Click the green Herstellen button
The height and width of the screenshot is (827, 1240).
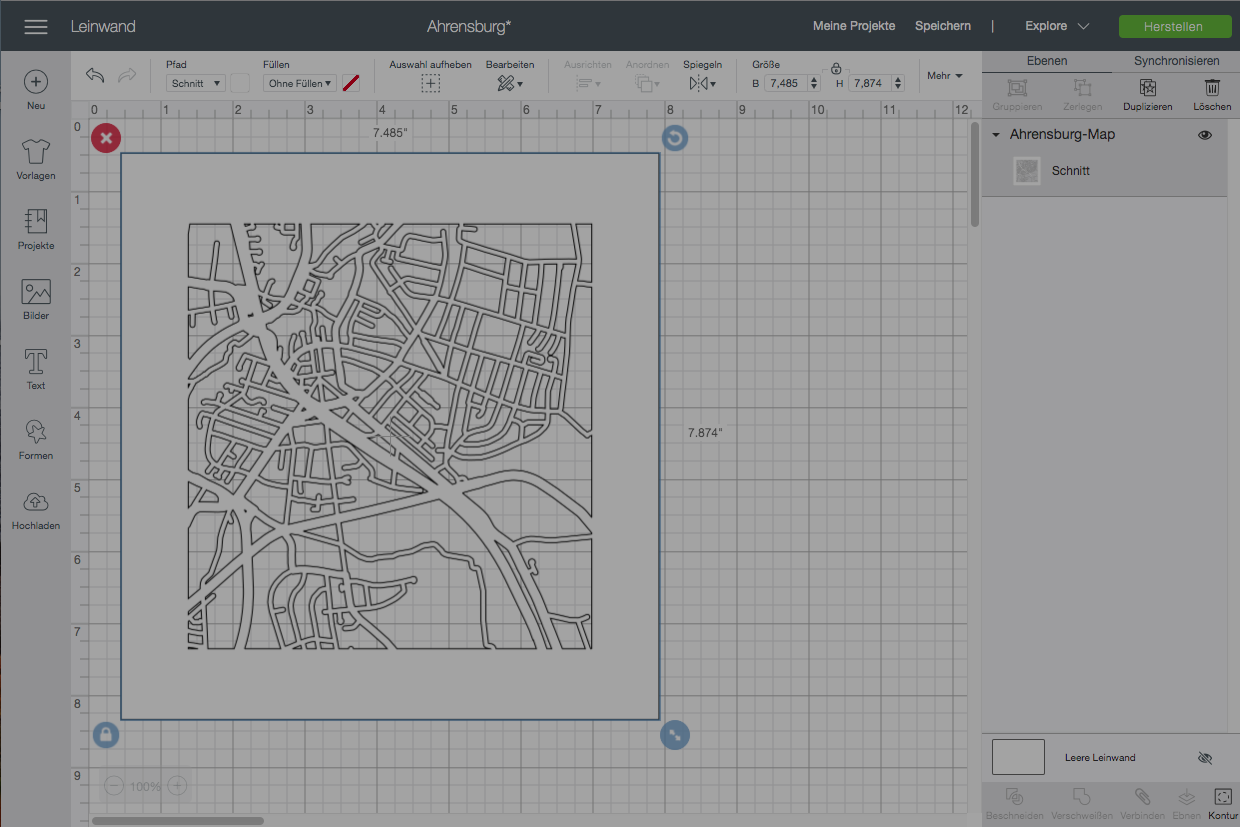[x=1174, y=27]
